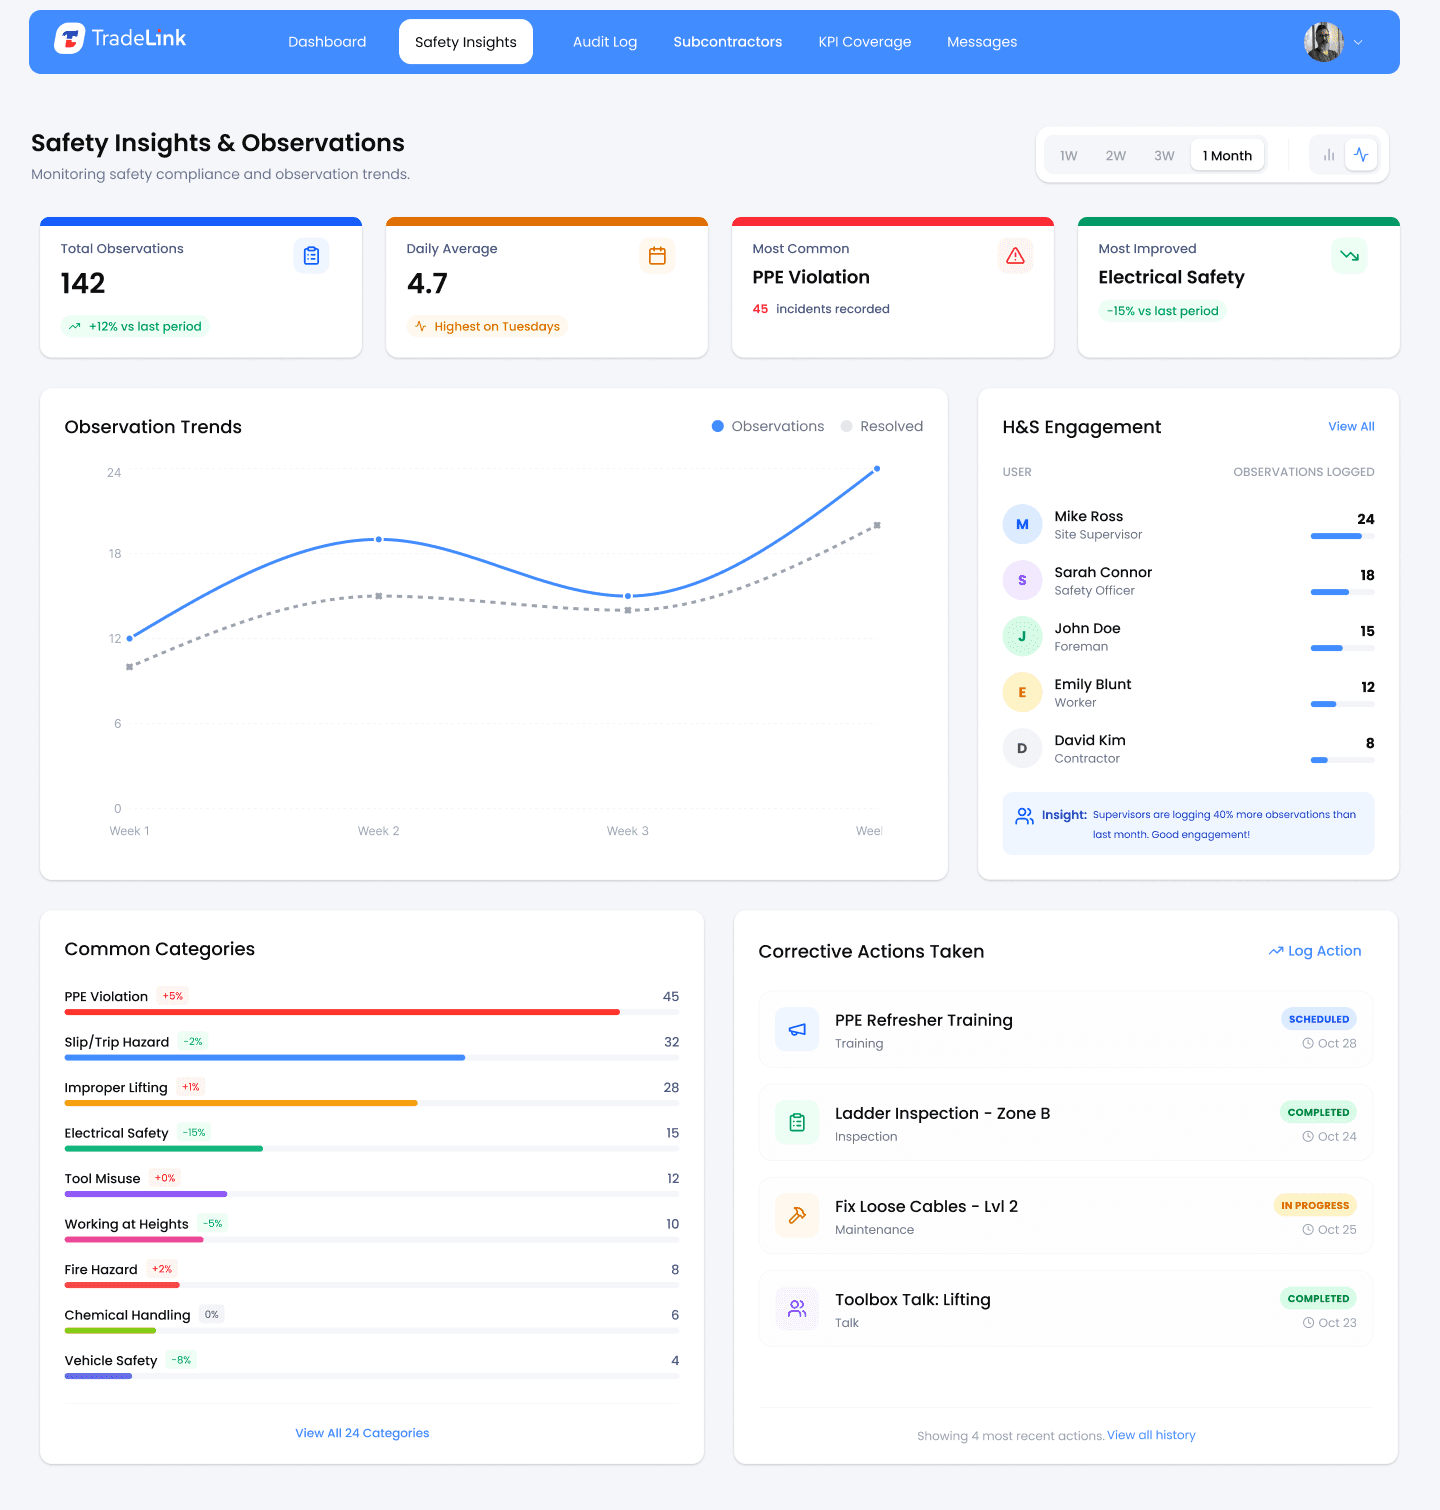Select the 1W time range
This screenshot has height=1510, width=1440.
tap(1069, 156)
